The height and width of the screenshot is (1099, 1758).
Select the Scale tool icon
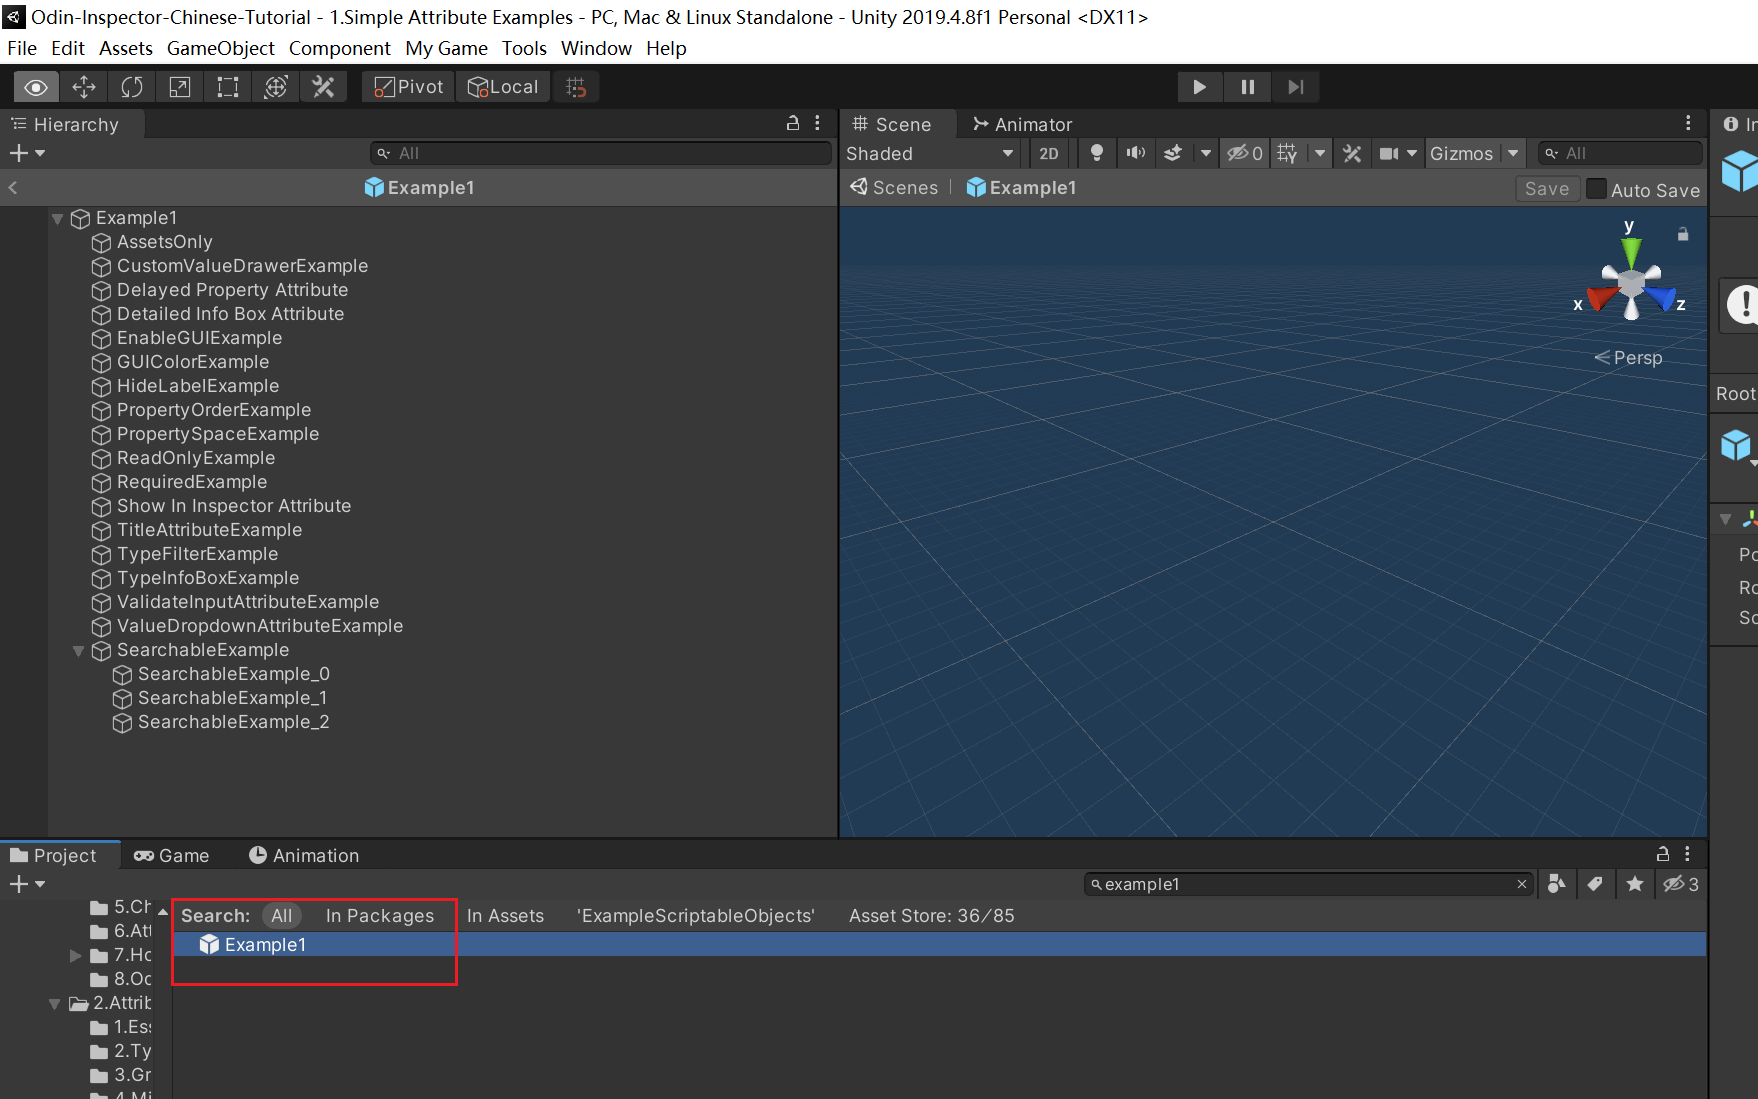tap(180, 87)
